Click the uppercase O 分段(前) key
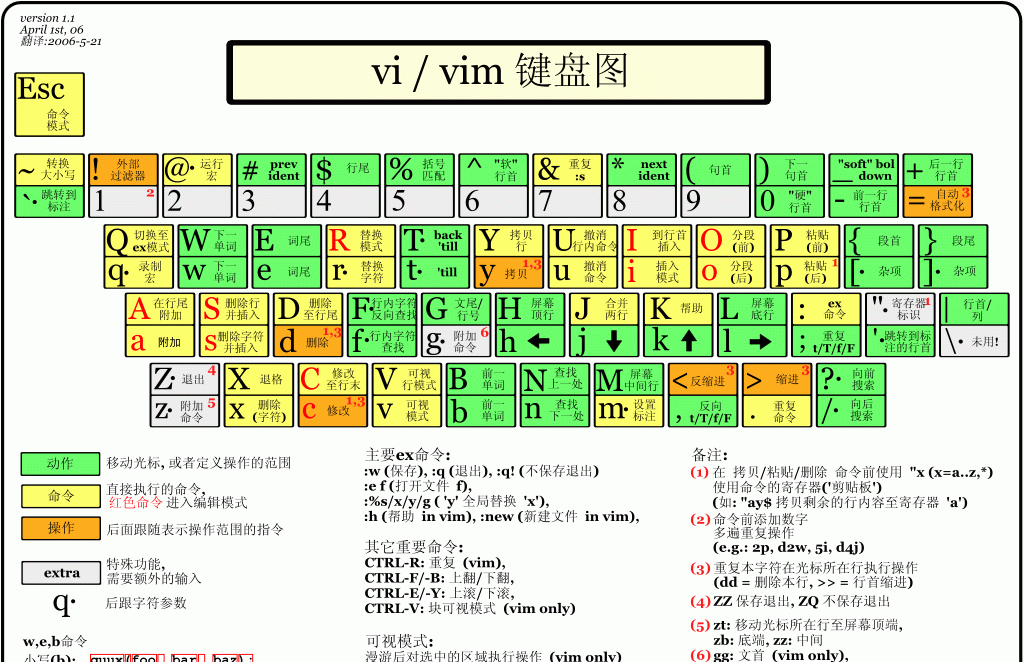1024x662 pixels. click(731, 241)
